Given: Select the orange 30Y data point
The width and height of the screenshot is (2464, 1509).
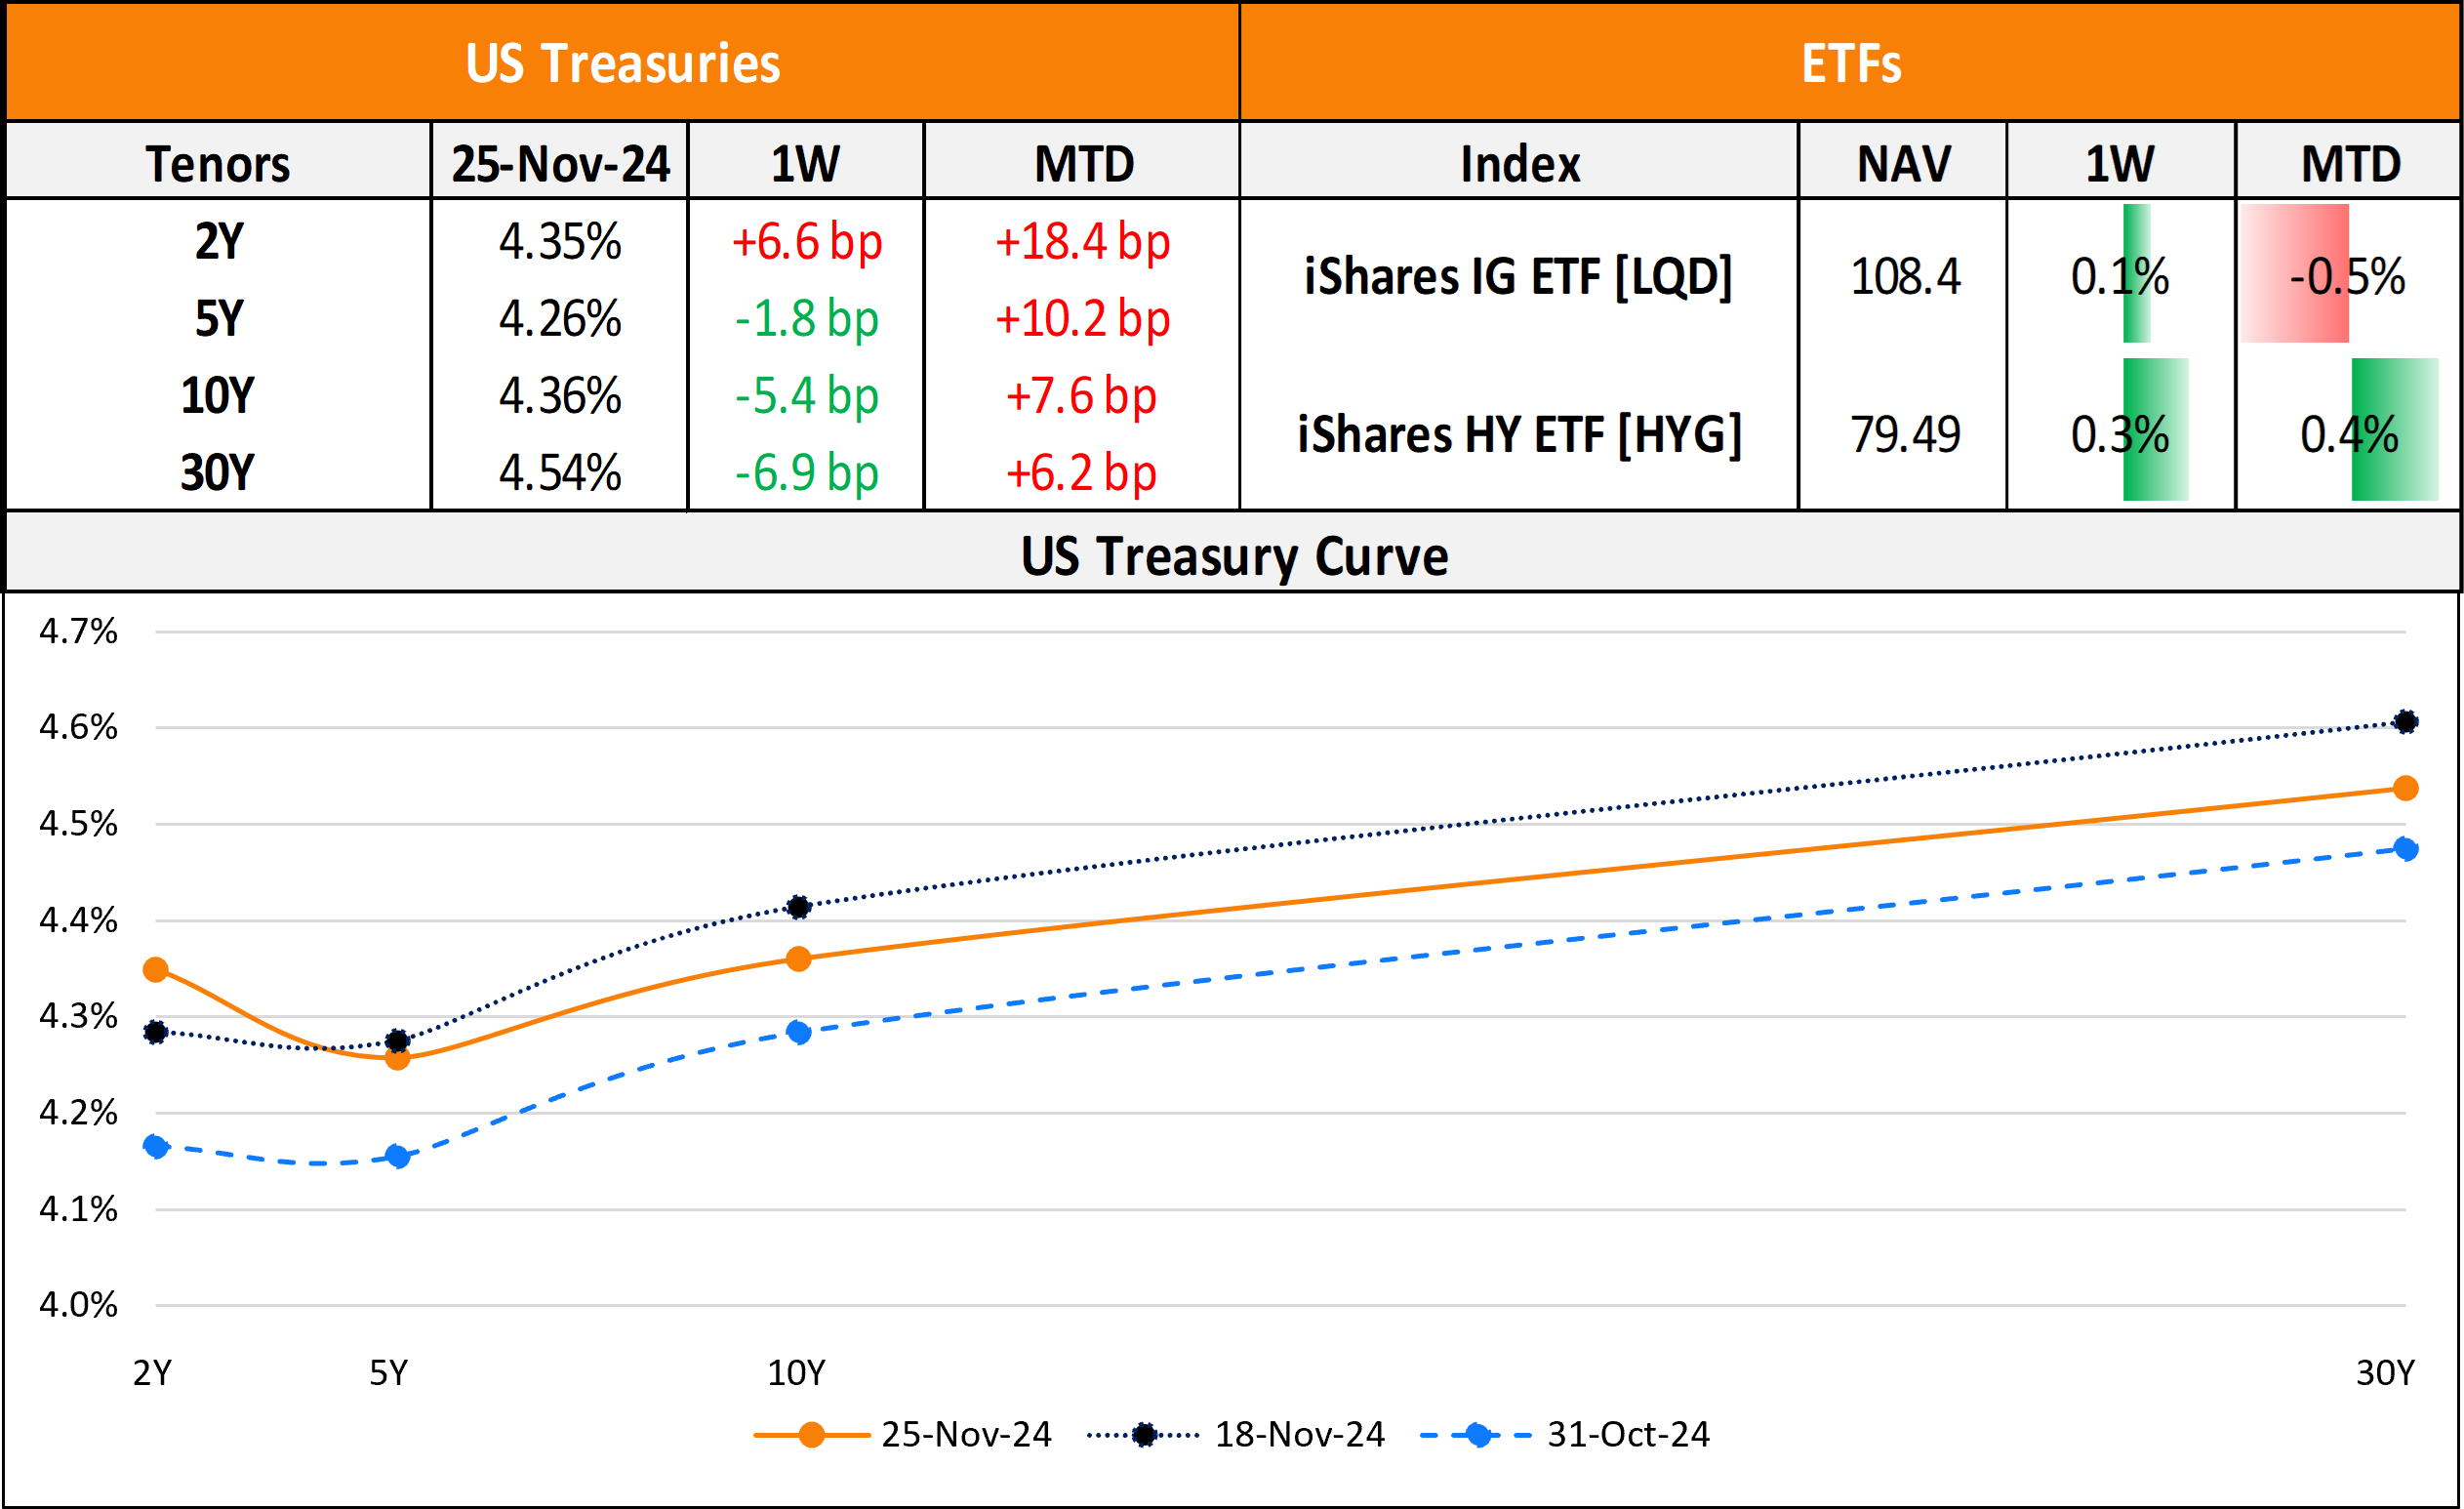Looking at the screenshot, I should click(x=2406, y=788).
